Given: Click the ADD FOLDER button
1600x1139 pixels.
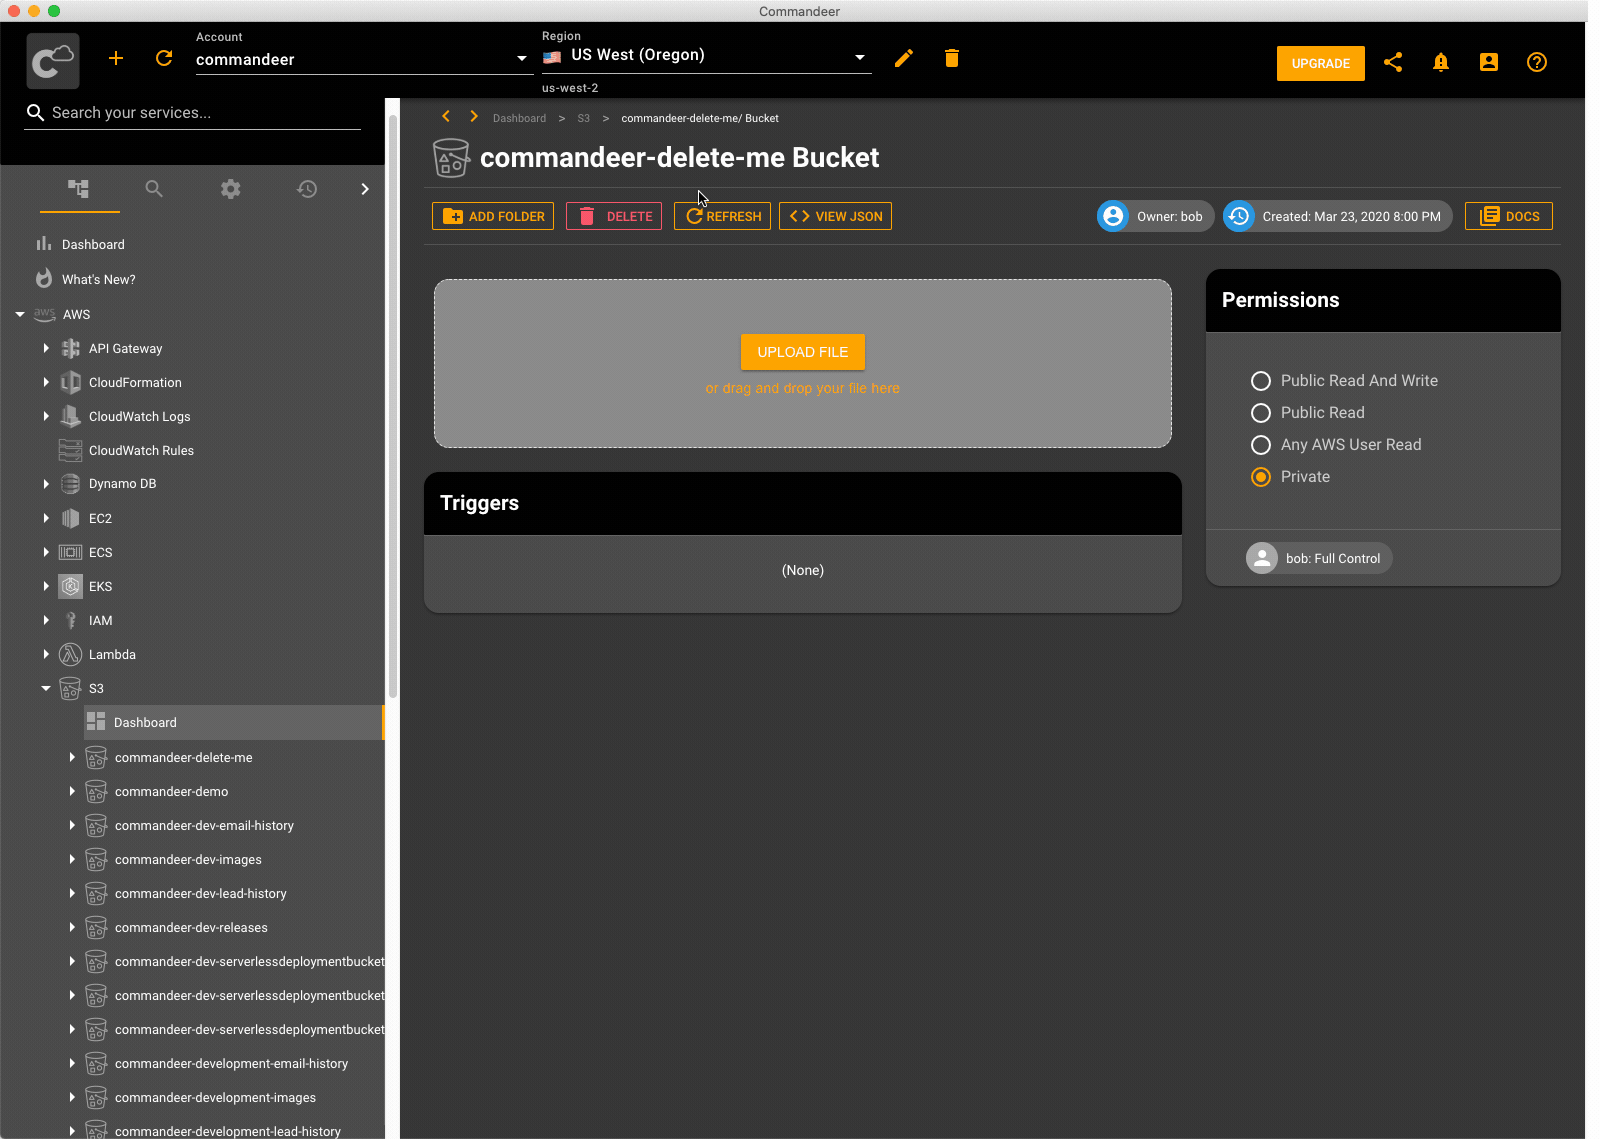Looking at the screenshot, I should click(493, 216).
